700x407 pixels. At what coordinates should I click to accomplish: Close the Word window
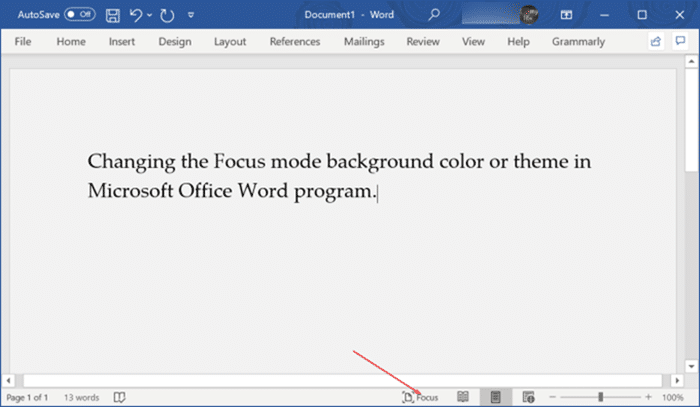click(x=679, y=15)
